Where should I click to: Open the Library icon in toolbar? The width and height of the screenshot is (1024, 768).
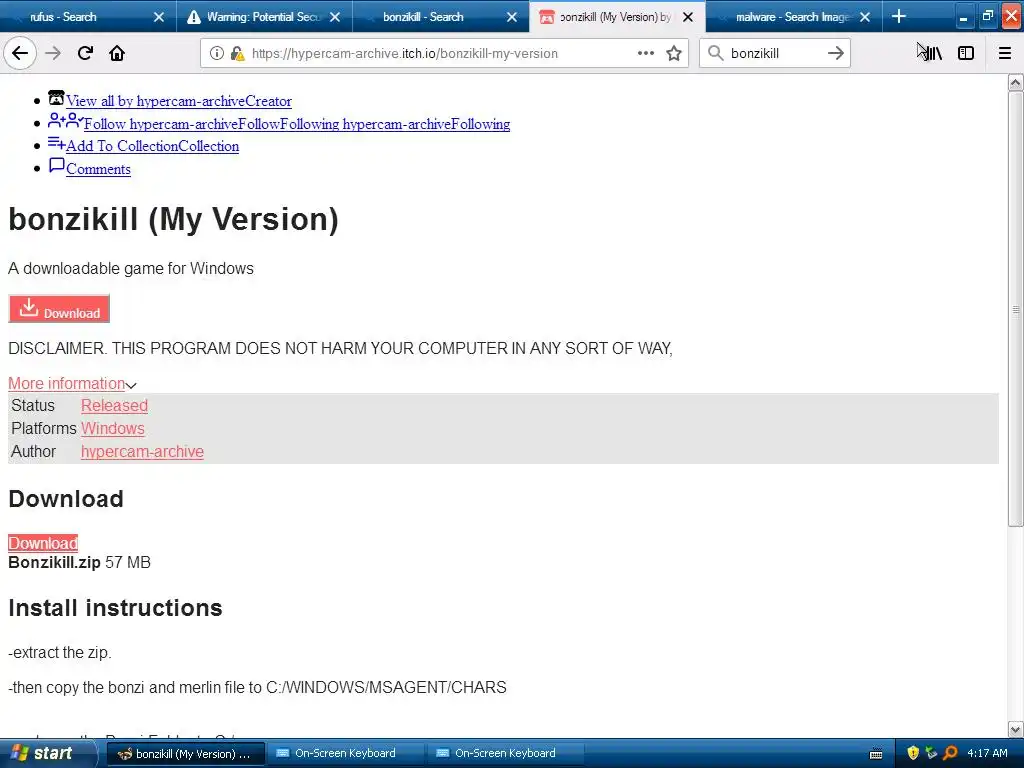pos(932,53)
